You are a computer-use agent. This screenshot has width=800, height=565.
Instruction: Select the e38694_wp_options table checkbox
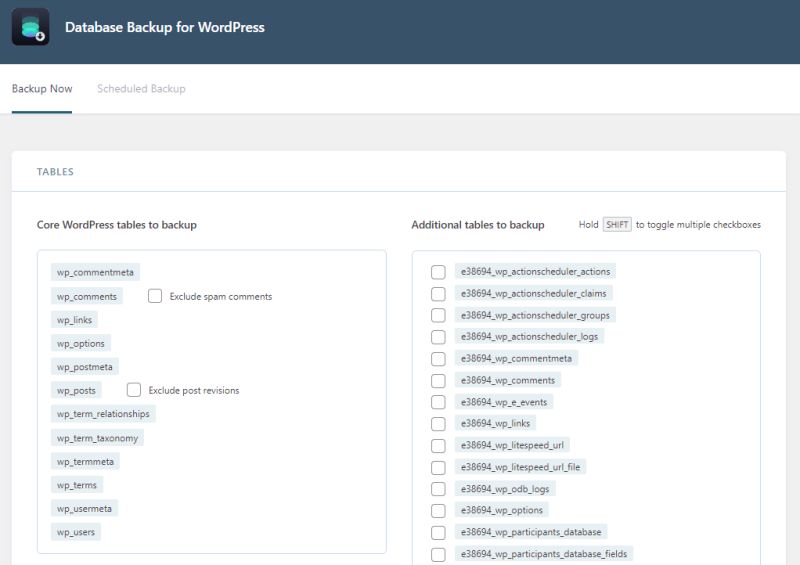(x=438, y=511)
